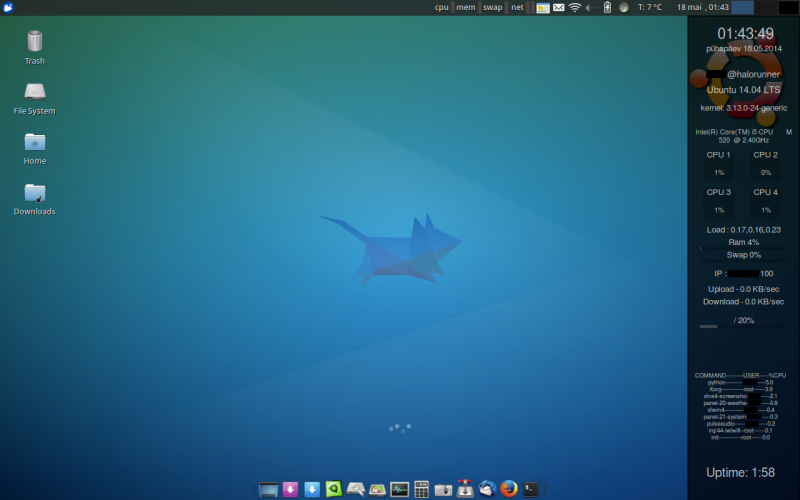The image size is (800, 500).
Task: Open the Trash desktop icon
Action: pyautogui.click(x=35, y=41)
